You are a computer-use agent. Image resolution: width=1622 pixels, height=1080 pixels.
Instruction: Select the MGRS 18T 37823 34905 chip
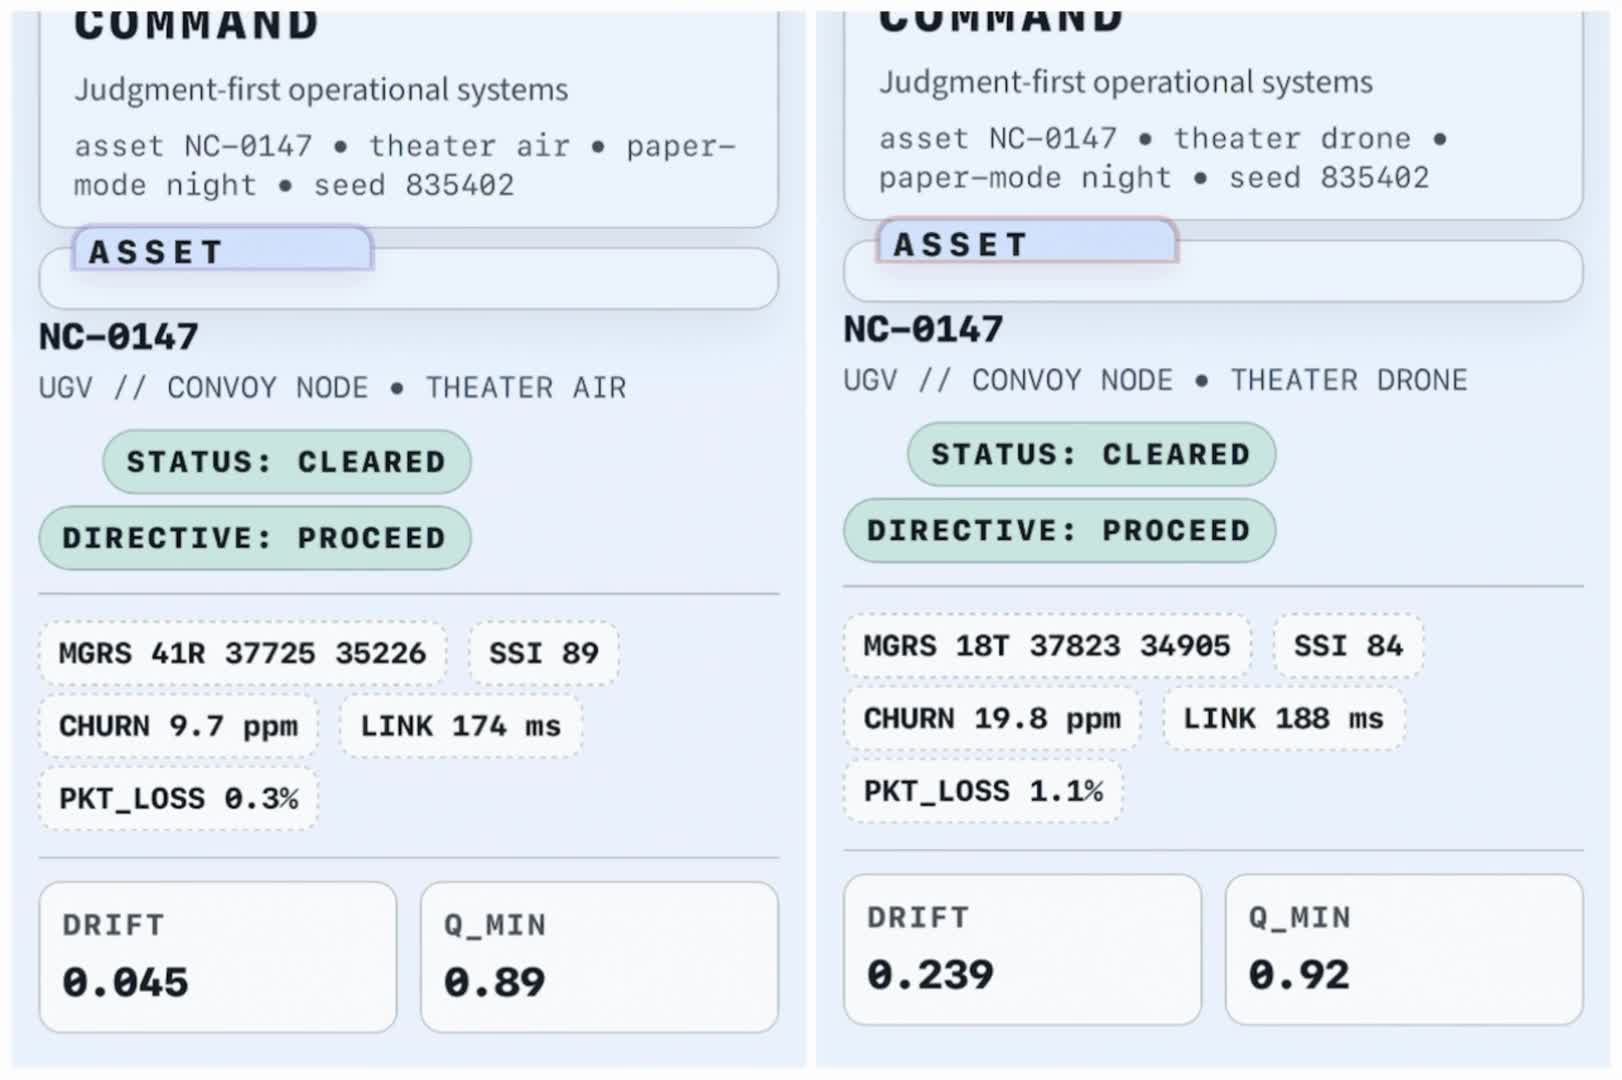point(1047,646)
